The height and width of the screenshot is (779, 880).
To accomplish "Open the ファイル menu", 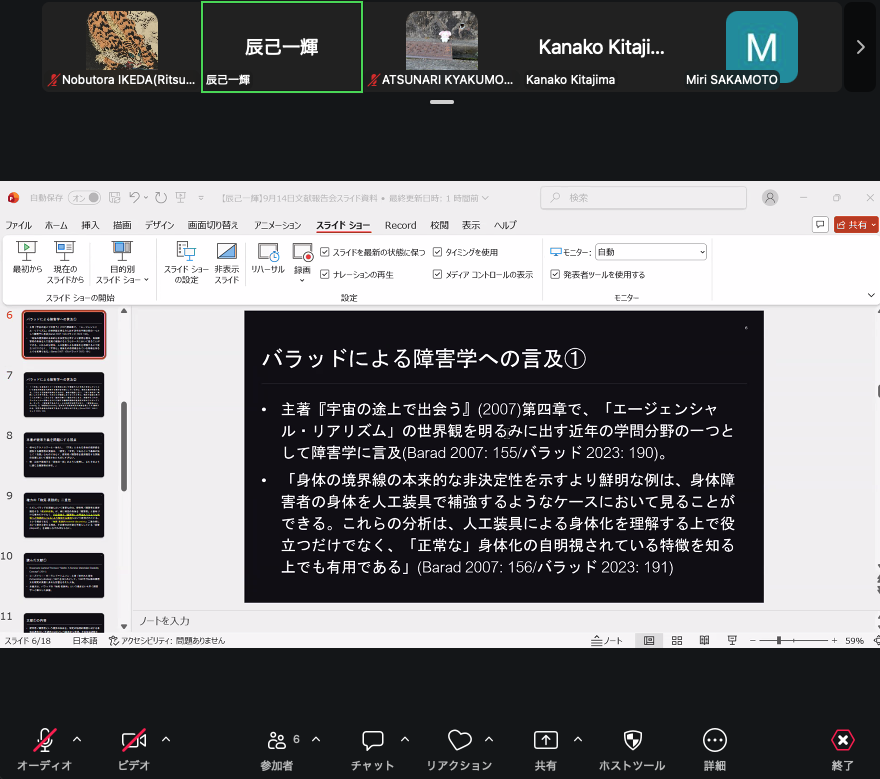I will click(19, 225).
